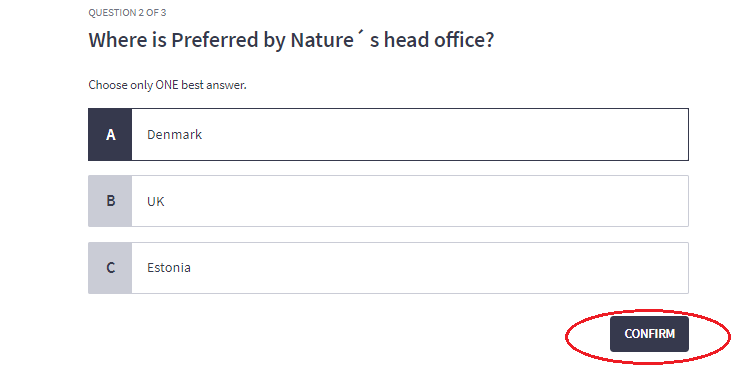Click the white area of option C row

click(x=410, y=268)
